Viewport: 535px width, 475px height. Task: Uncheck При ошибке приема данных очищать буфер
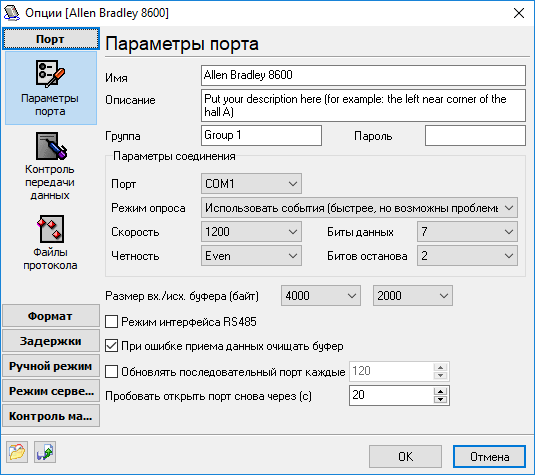pyautogui.click(x=111, y=346)
